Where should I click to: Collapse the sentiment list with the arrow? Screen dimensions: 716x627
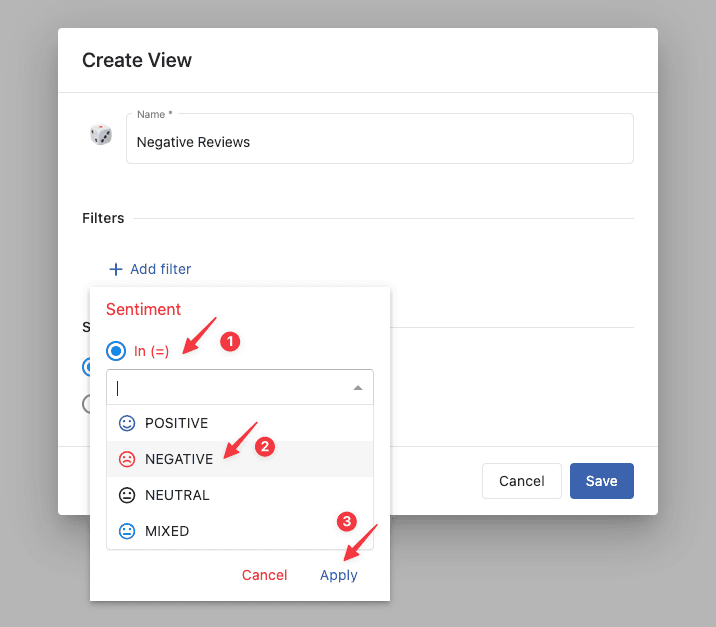[358, 388]
